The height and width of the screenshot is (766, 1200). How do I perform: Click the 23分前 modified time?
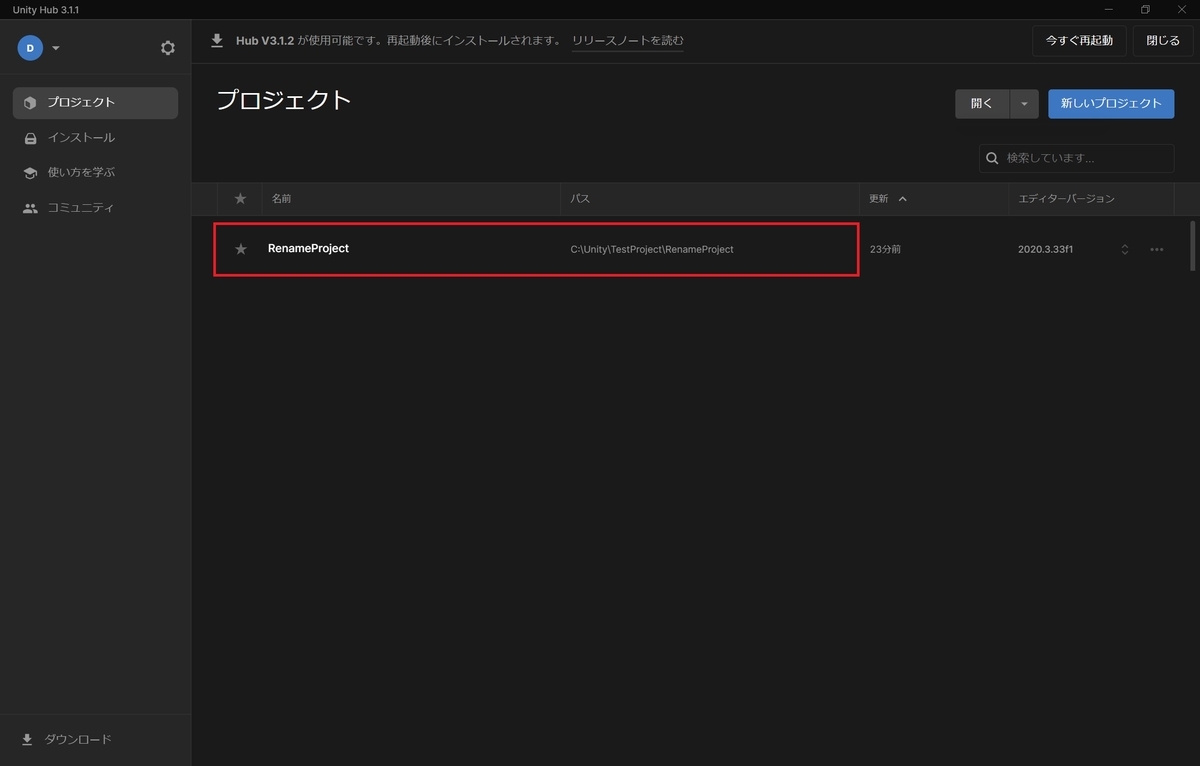coord(885,249)
